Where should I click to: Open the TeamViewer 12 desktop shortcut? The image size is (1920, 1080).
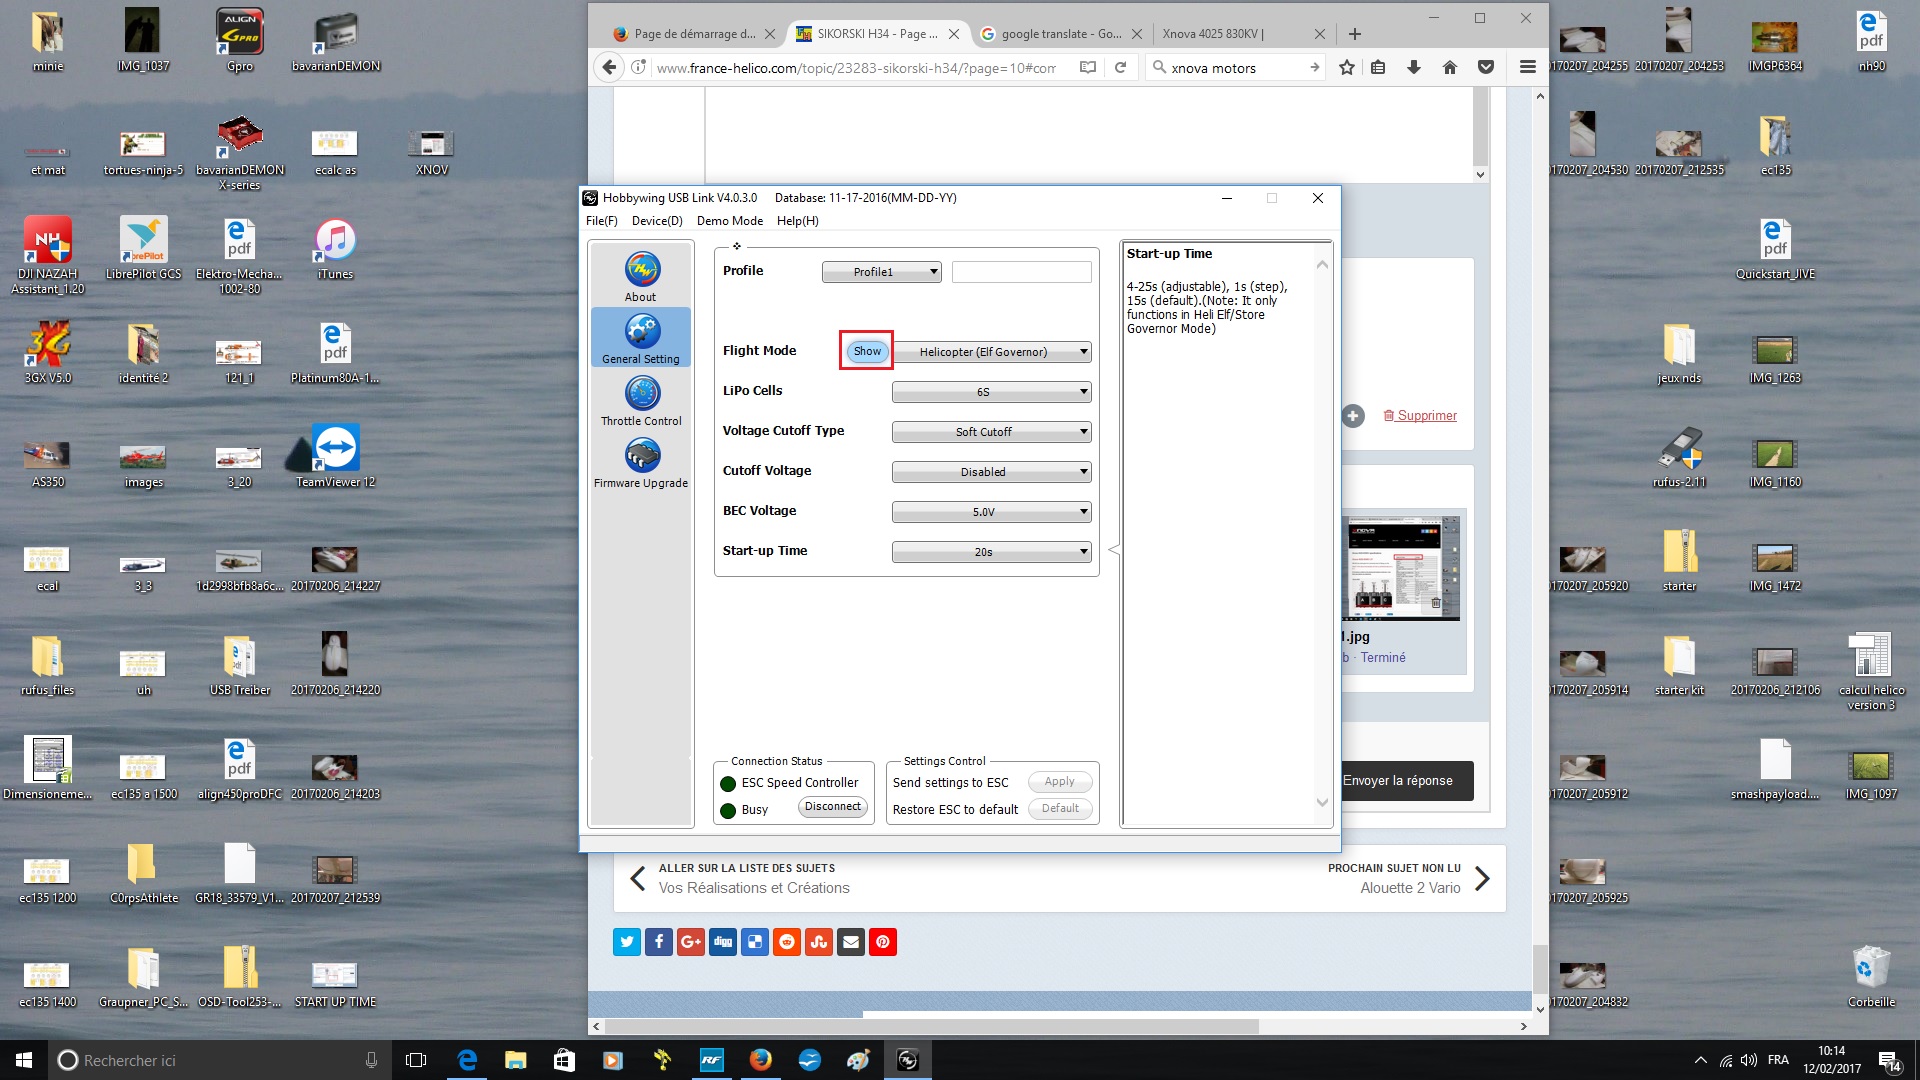335,455
